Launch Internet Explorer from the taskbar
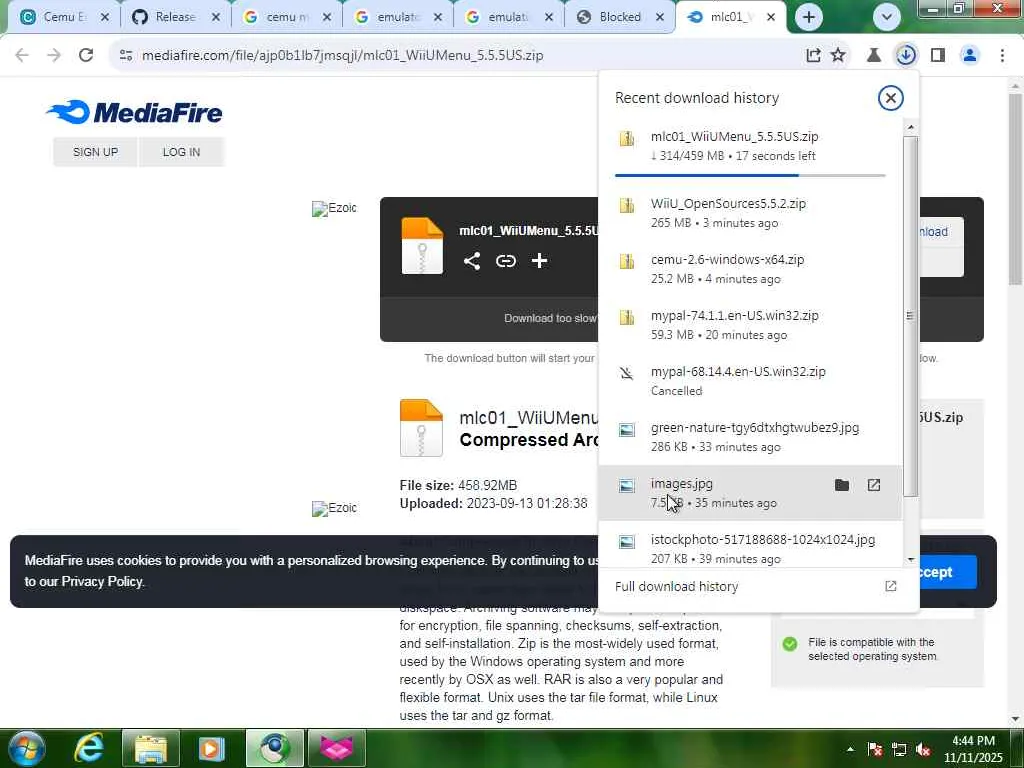This screenshot has width=1024, height=768. click(x=89, y=748)
